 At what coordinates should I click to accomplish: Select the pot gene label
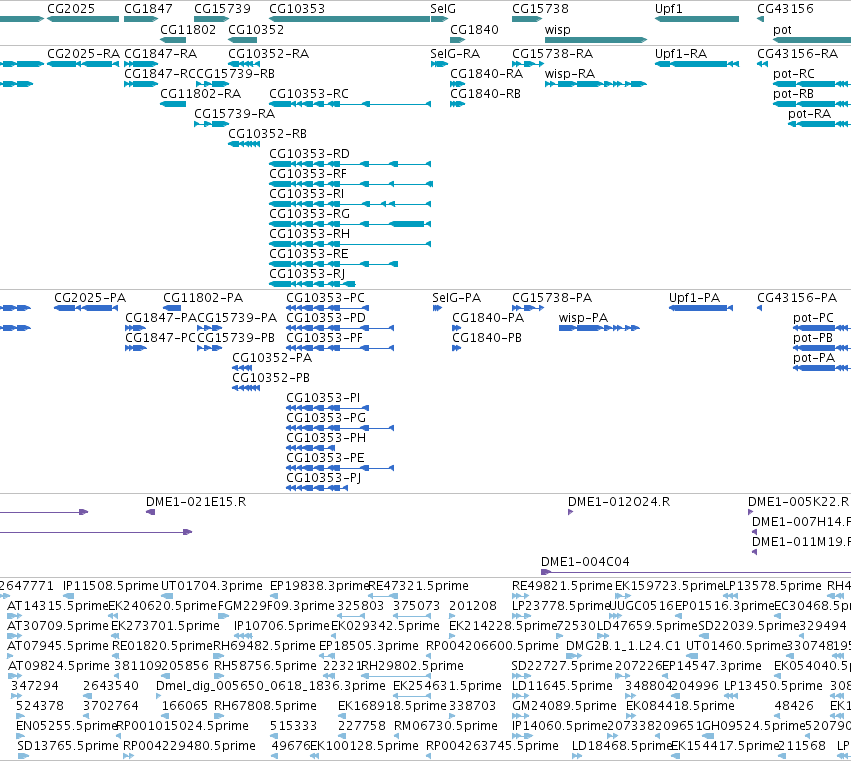click(782, 30)
